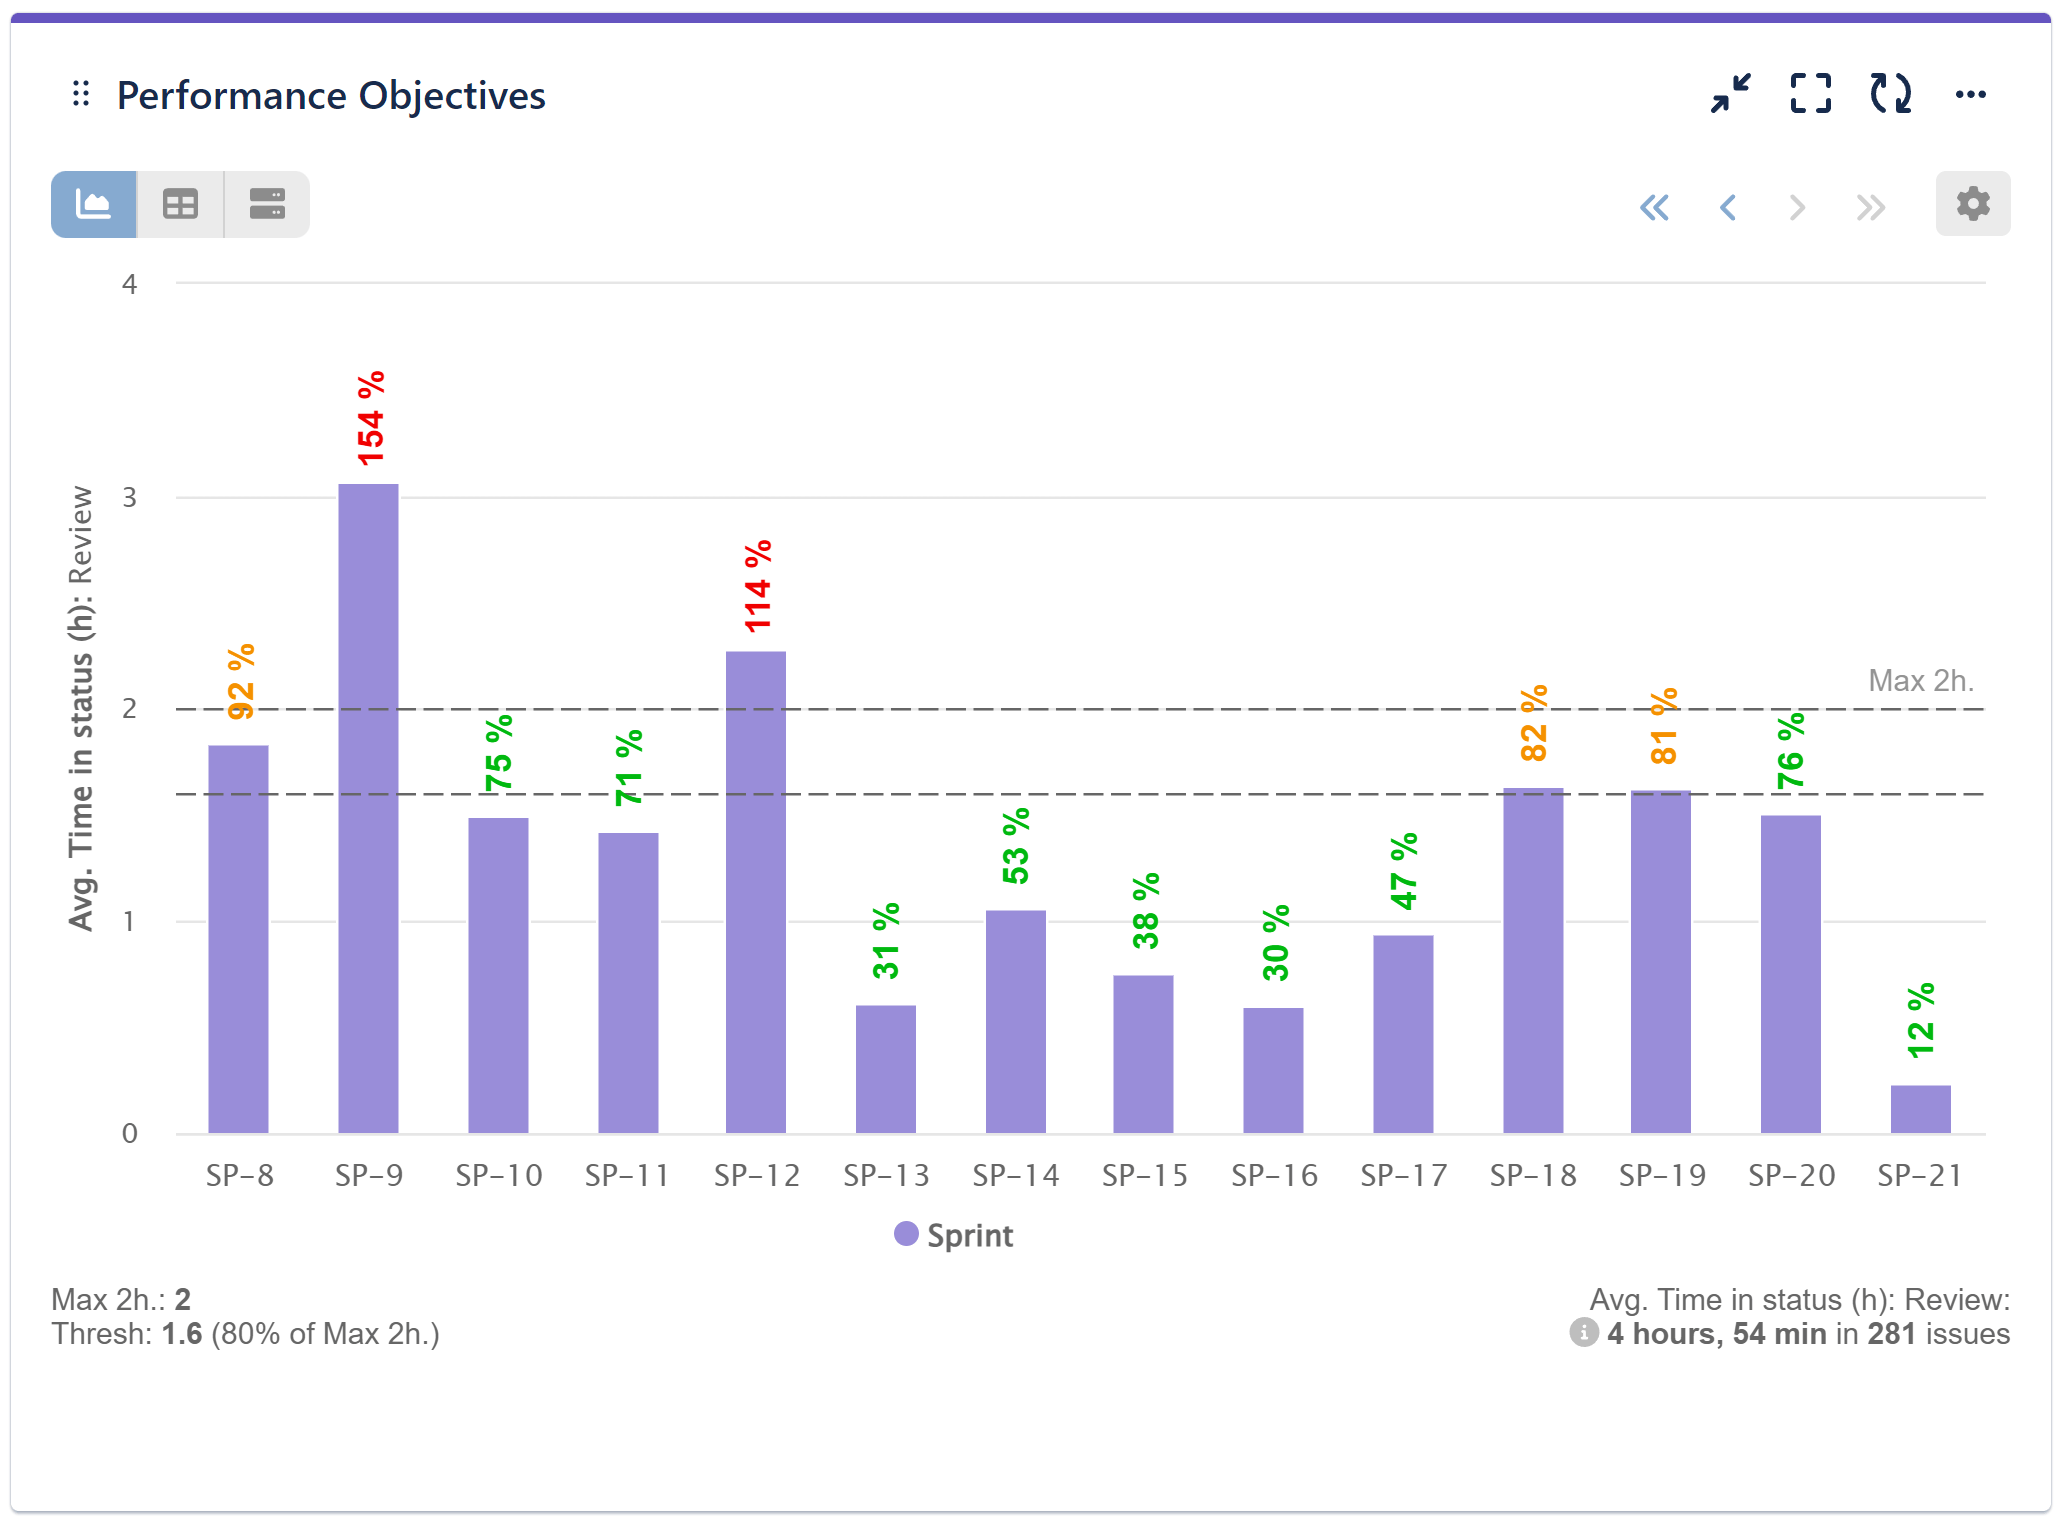2061x1525 pixels.
Task: Click the purple Sprint legend color dot
Action: (906, 1234)
